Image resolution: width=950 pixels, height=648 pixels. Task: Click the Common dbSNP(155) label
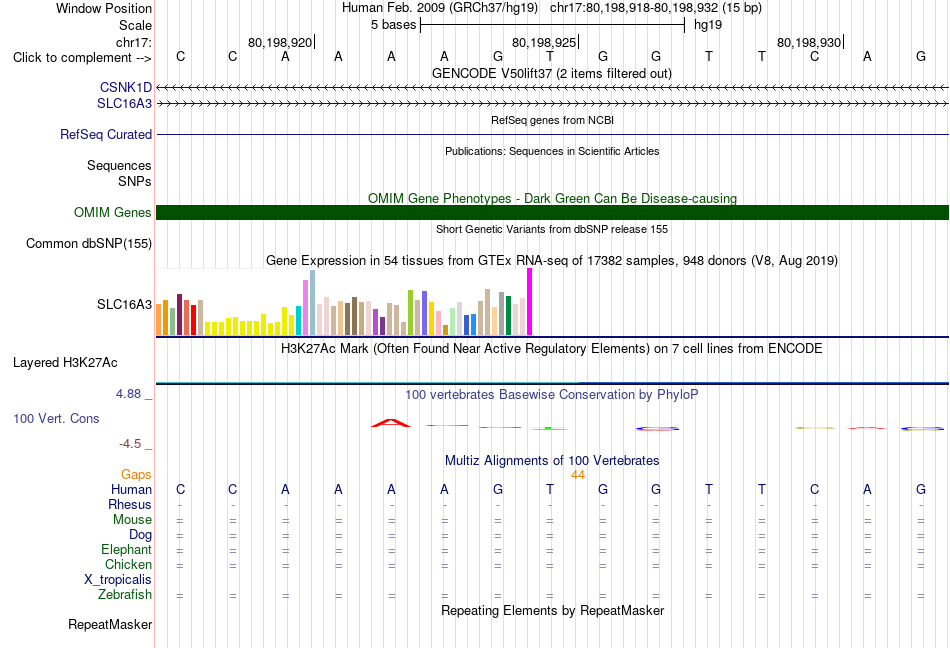(88, 243)
